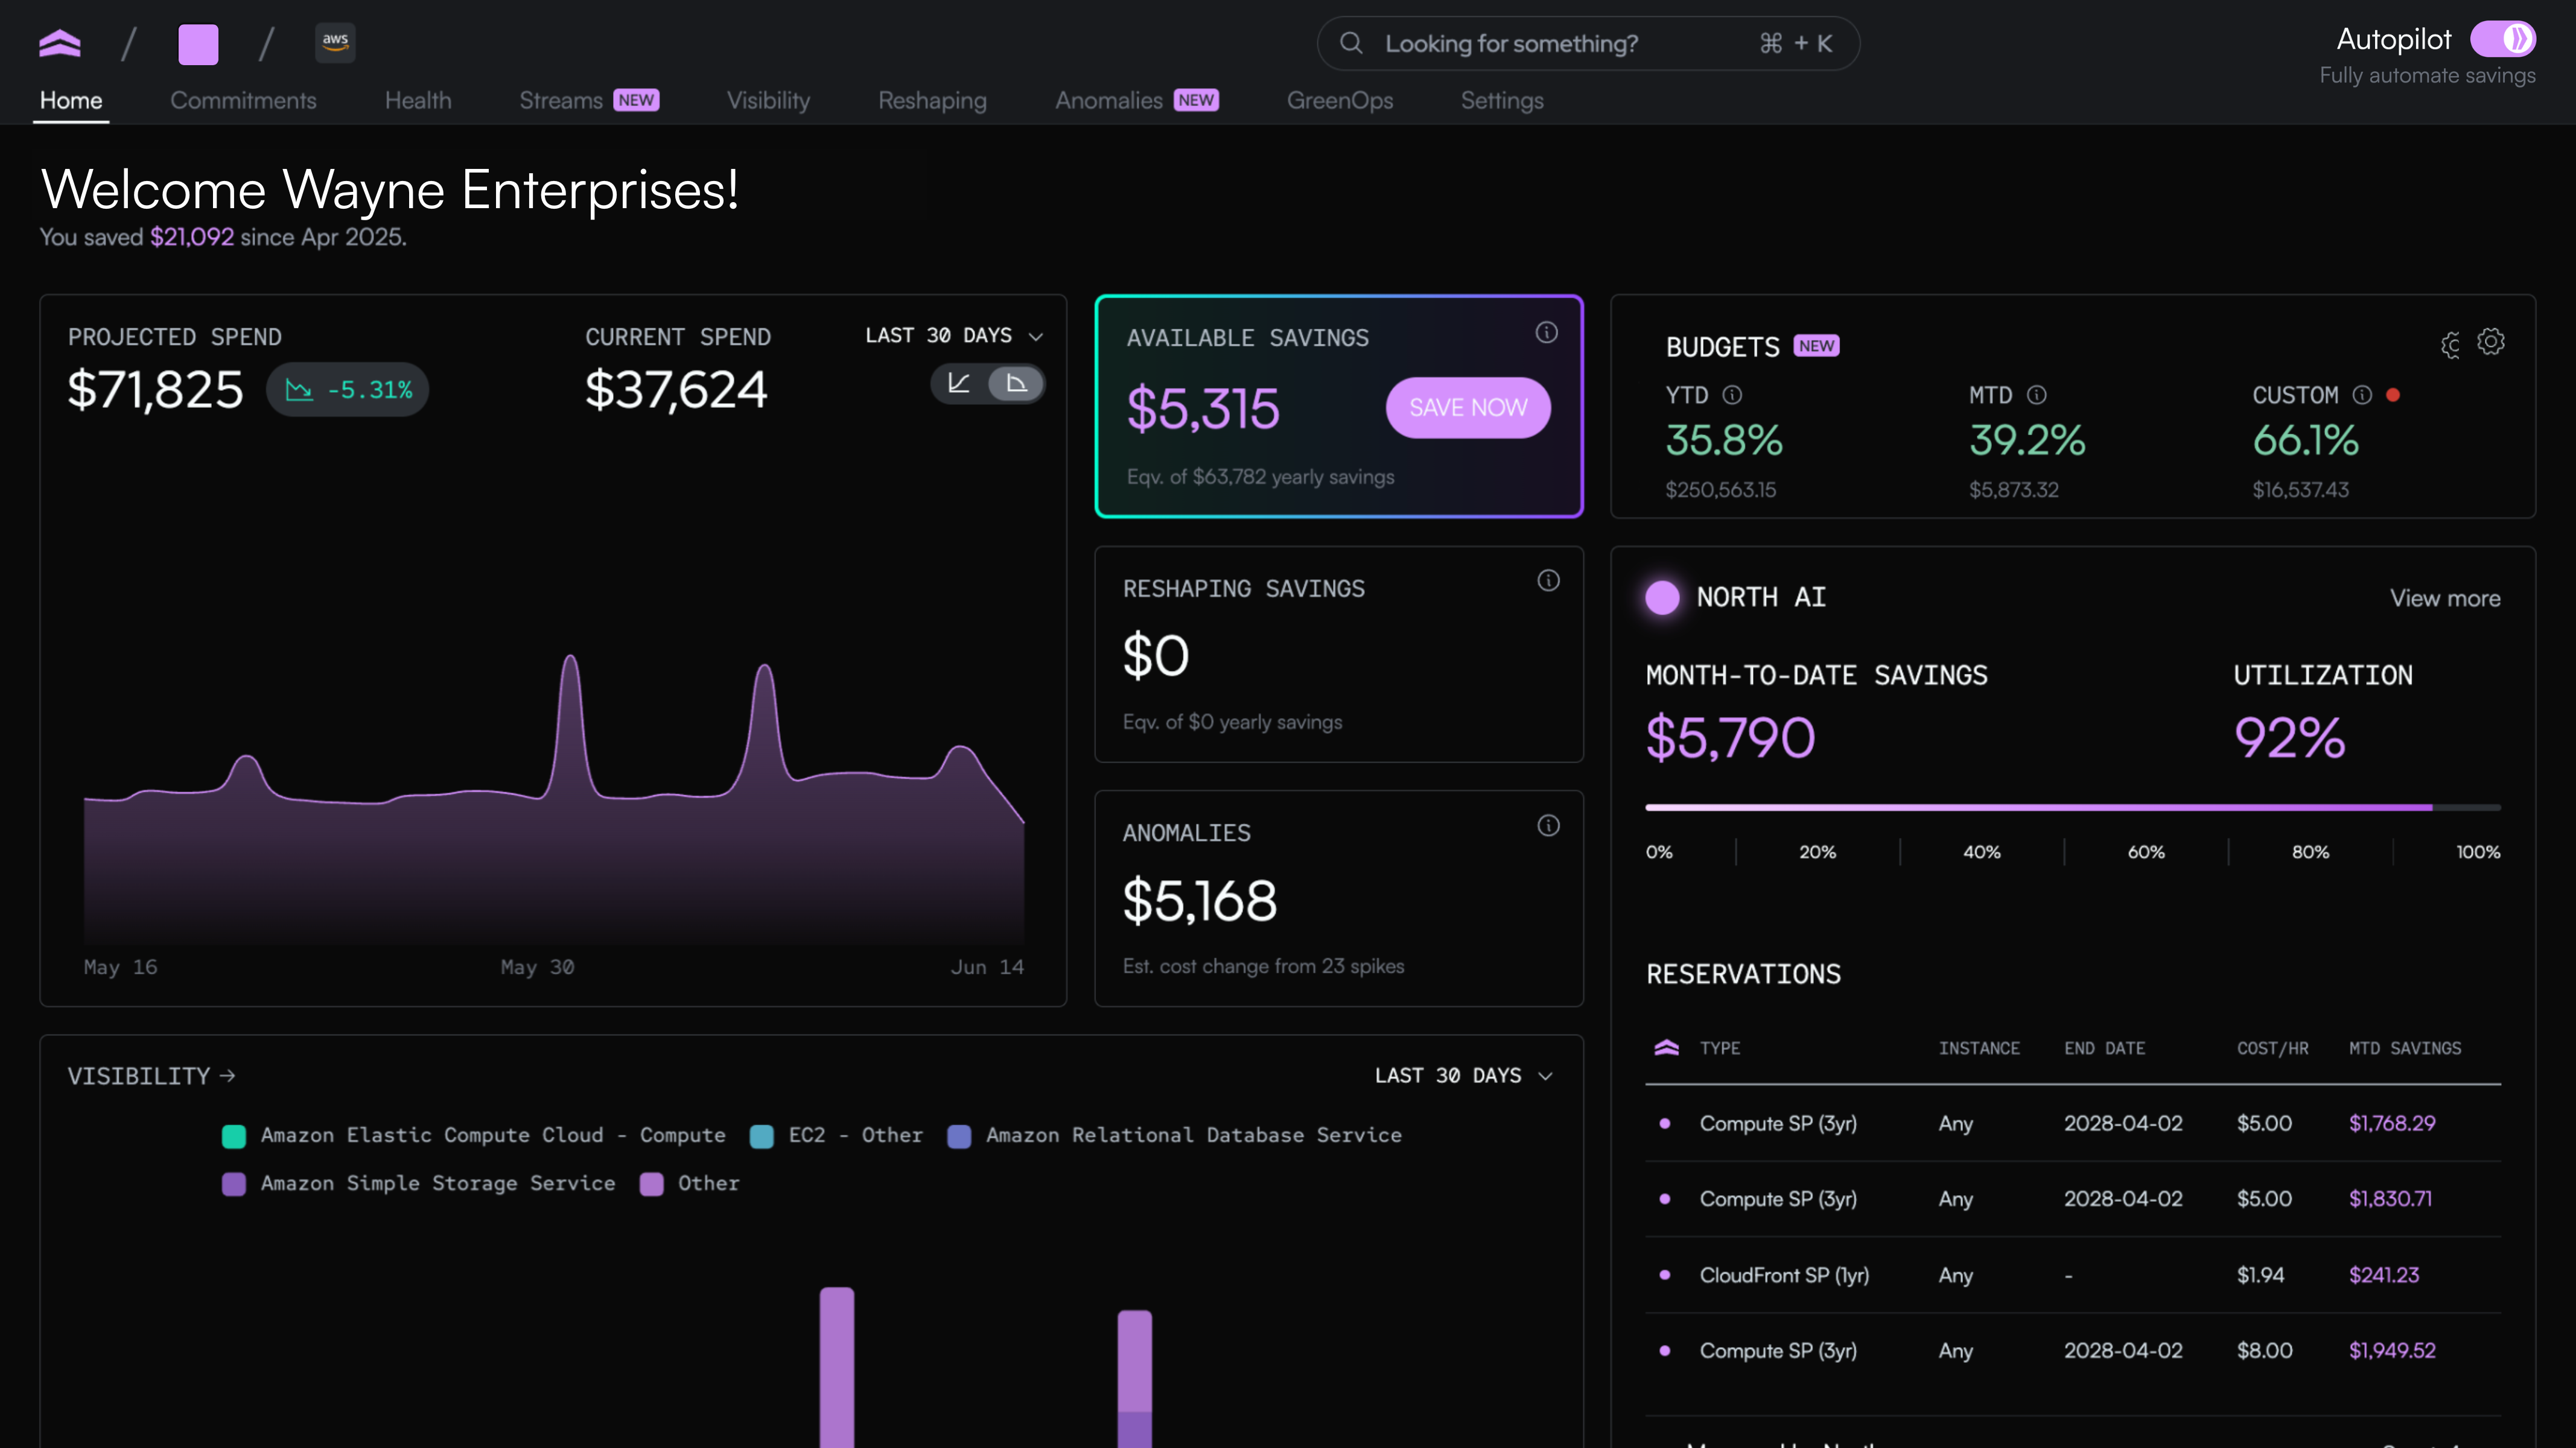Click the MTD SAVINGS column header

coord(2405,1049)
